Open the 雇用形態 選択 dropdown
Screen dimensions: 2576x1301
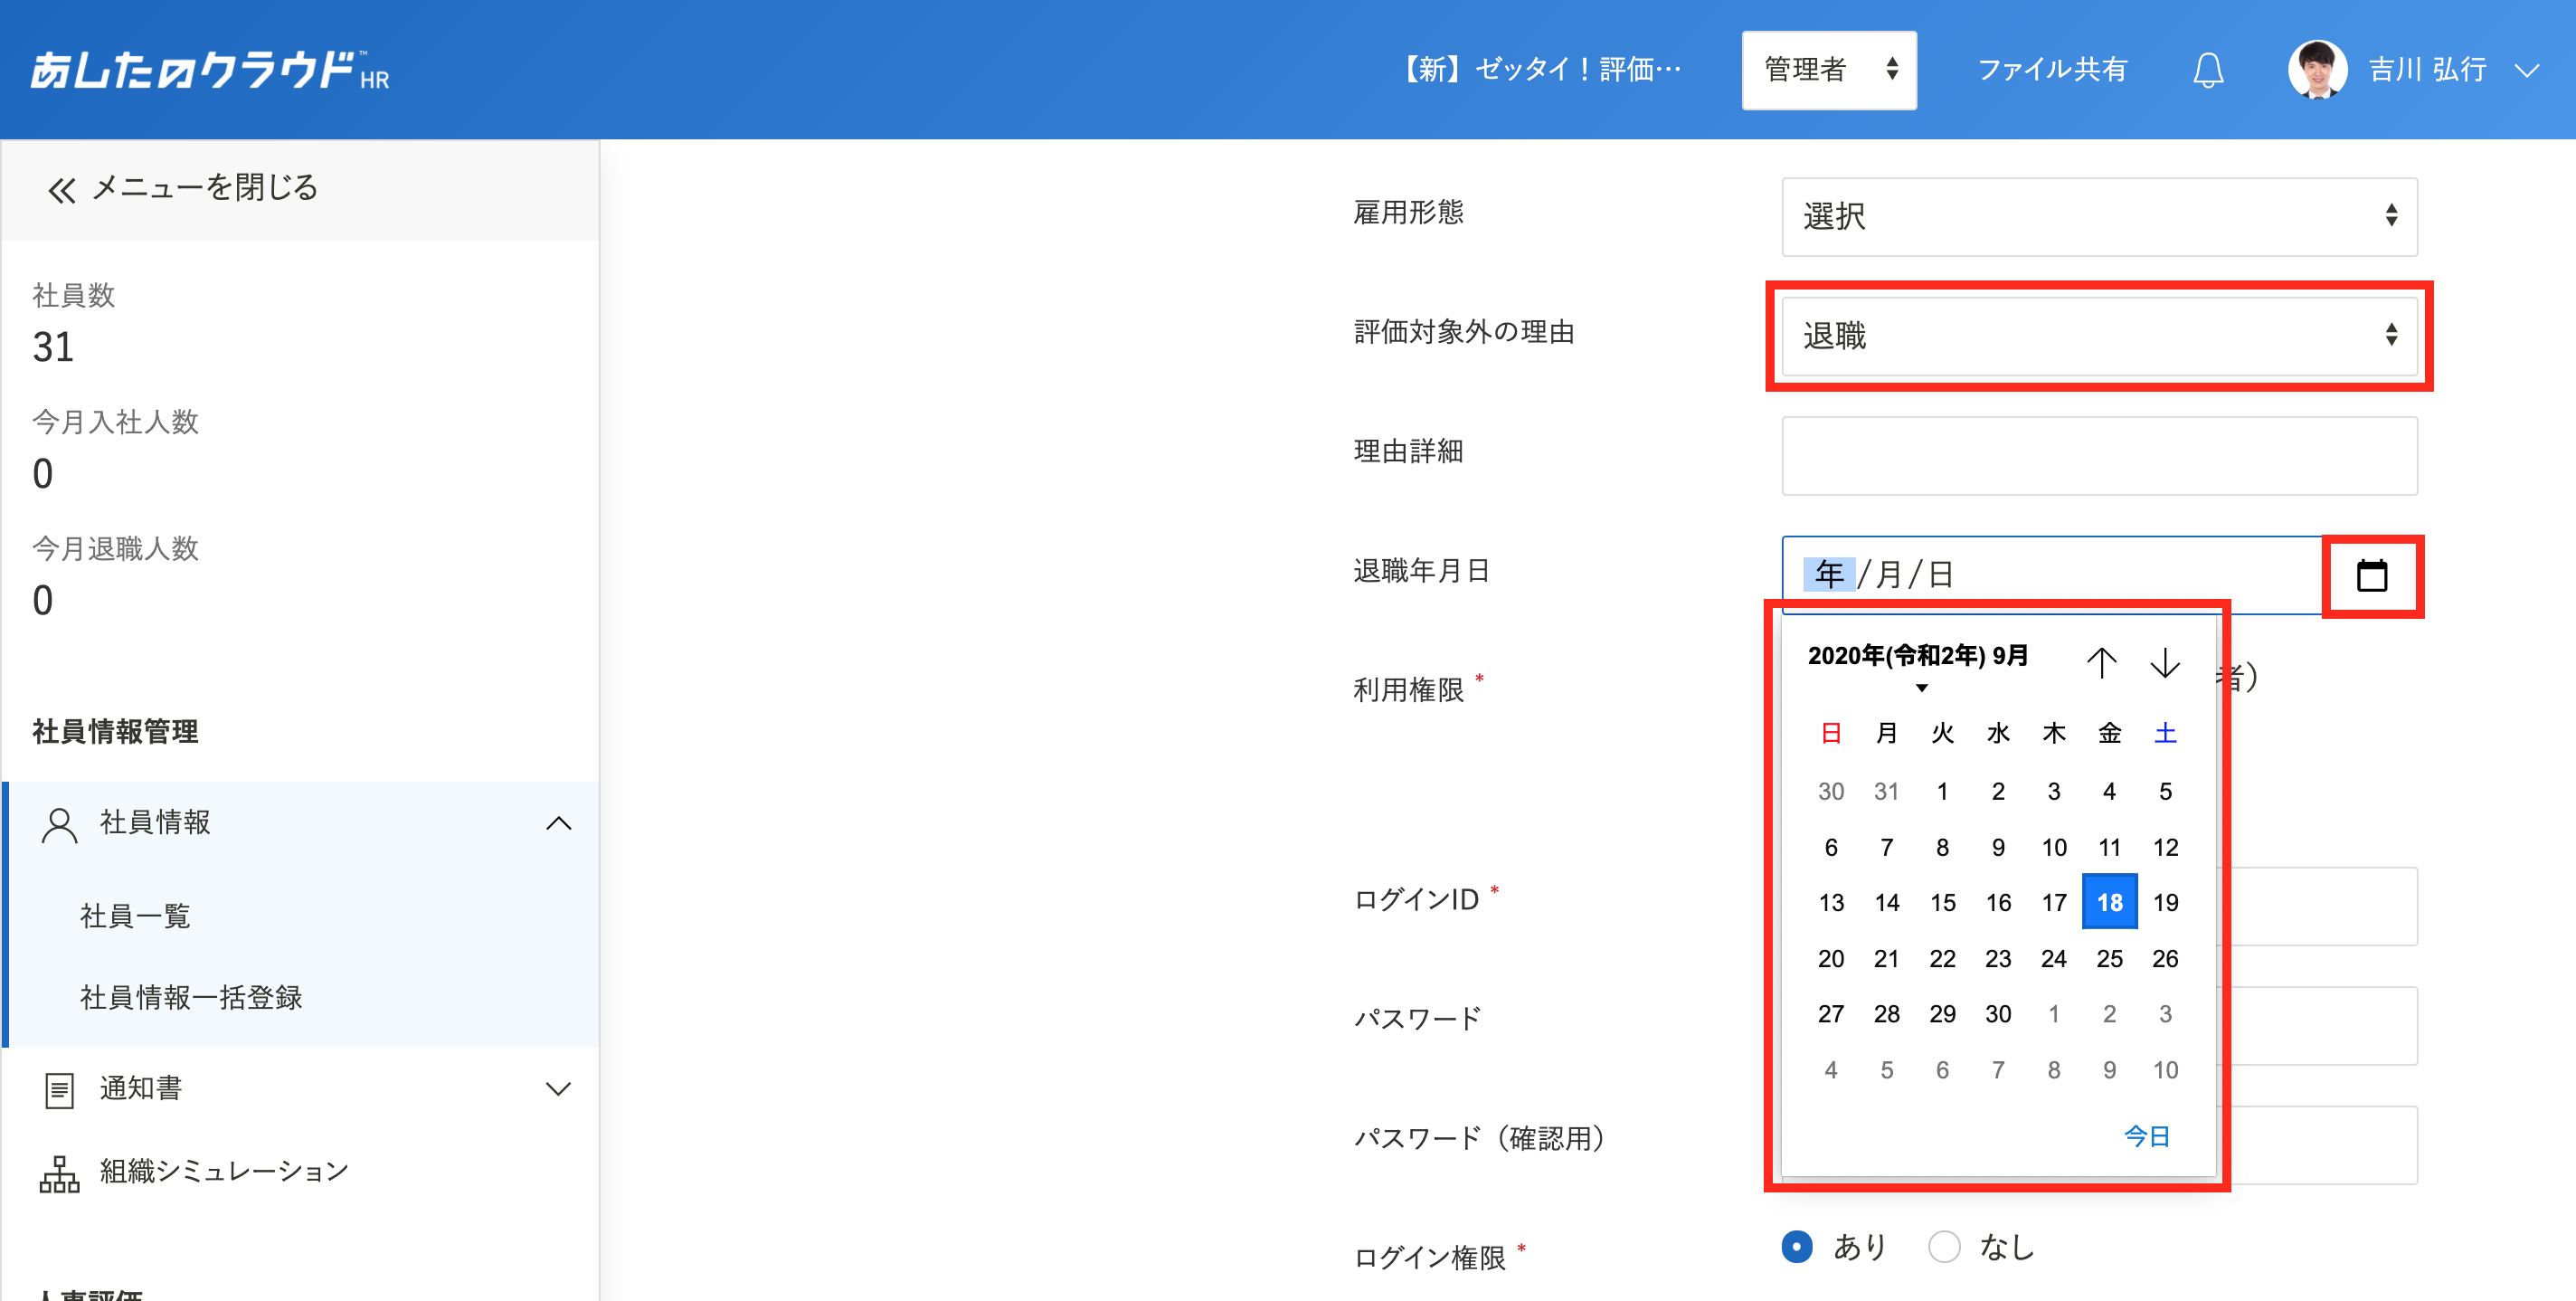2099,216
